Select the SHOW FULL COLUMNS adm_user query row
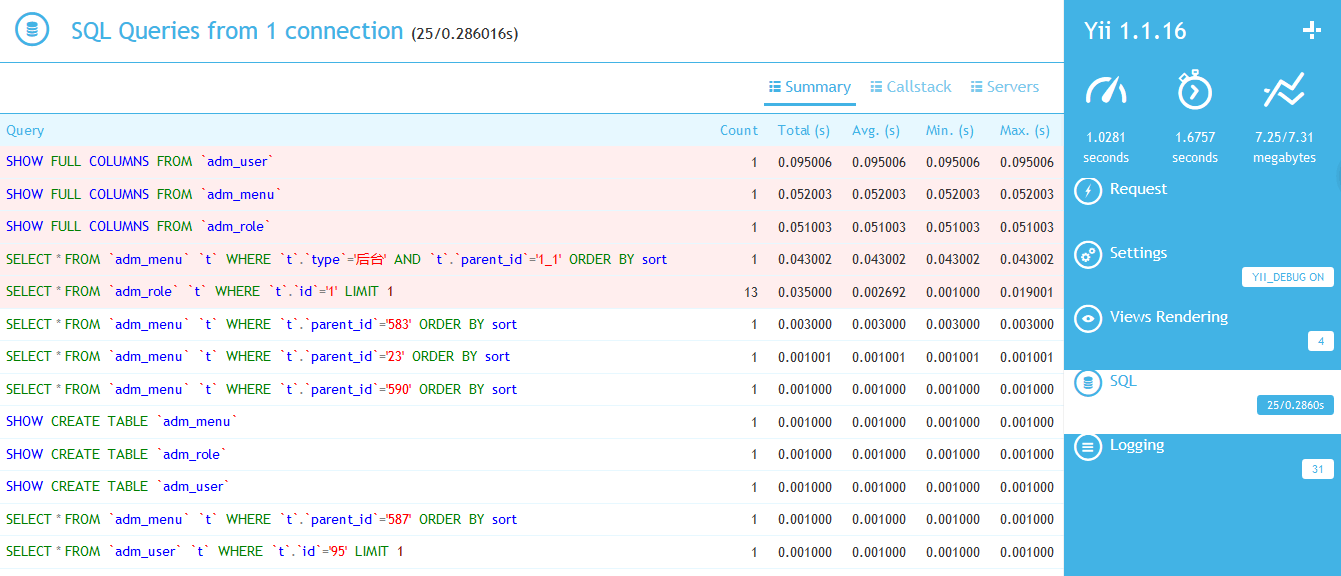 click(140, 162)
